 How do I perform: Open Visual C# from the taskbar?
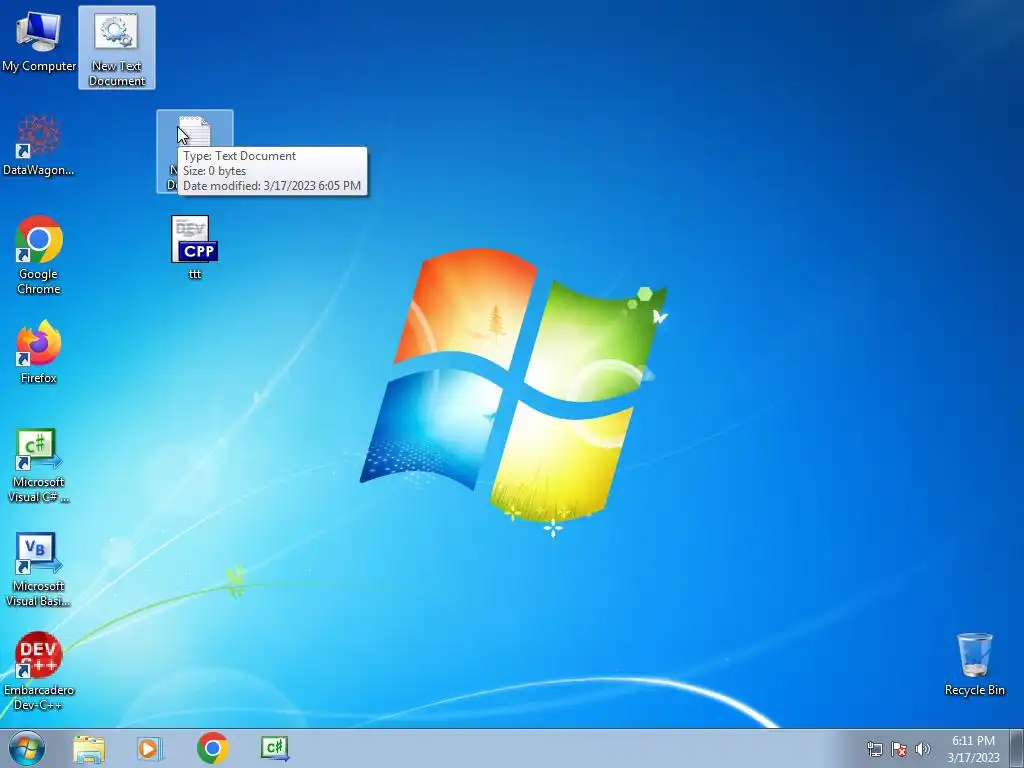[x=275, y=748]
